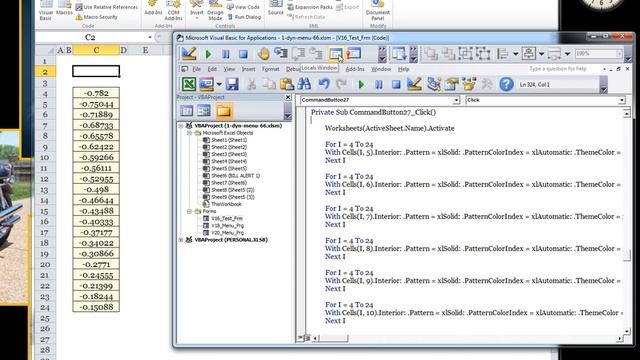Toggle breakpoint with the hand icon
The image size is (640, 360).
pos(263,54)
